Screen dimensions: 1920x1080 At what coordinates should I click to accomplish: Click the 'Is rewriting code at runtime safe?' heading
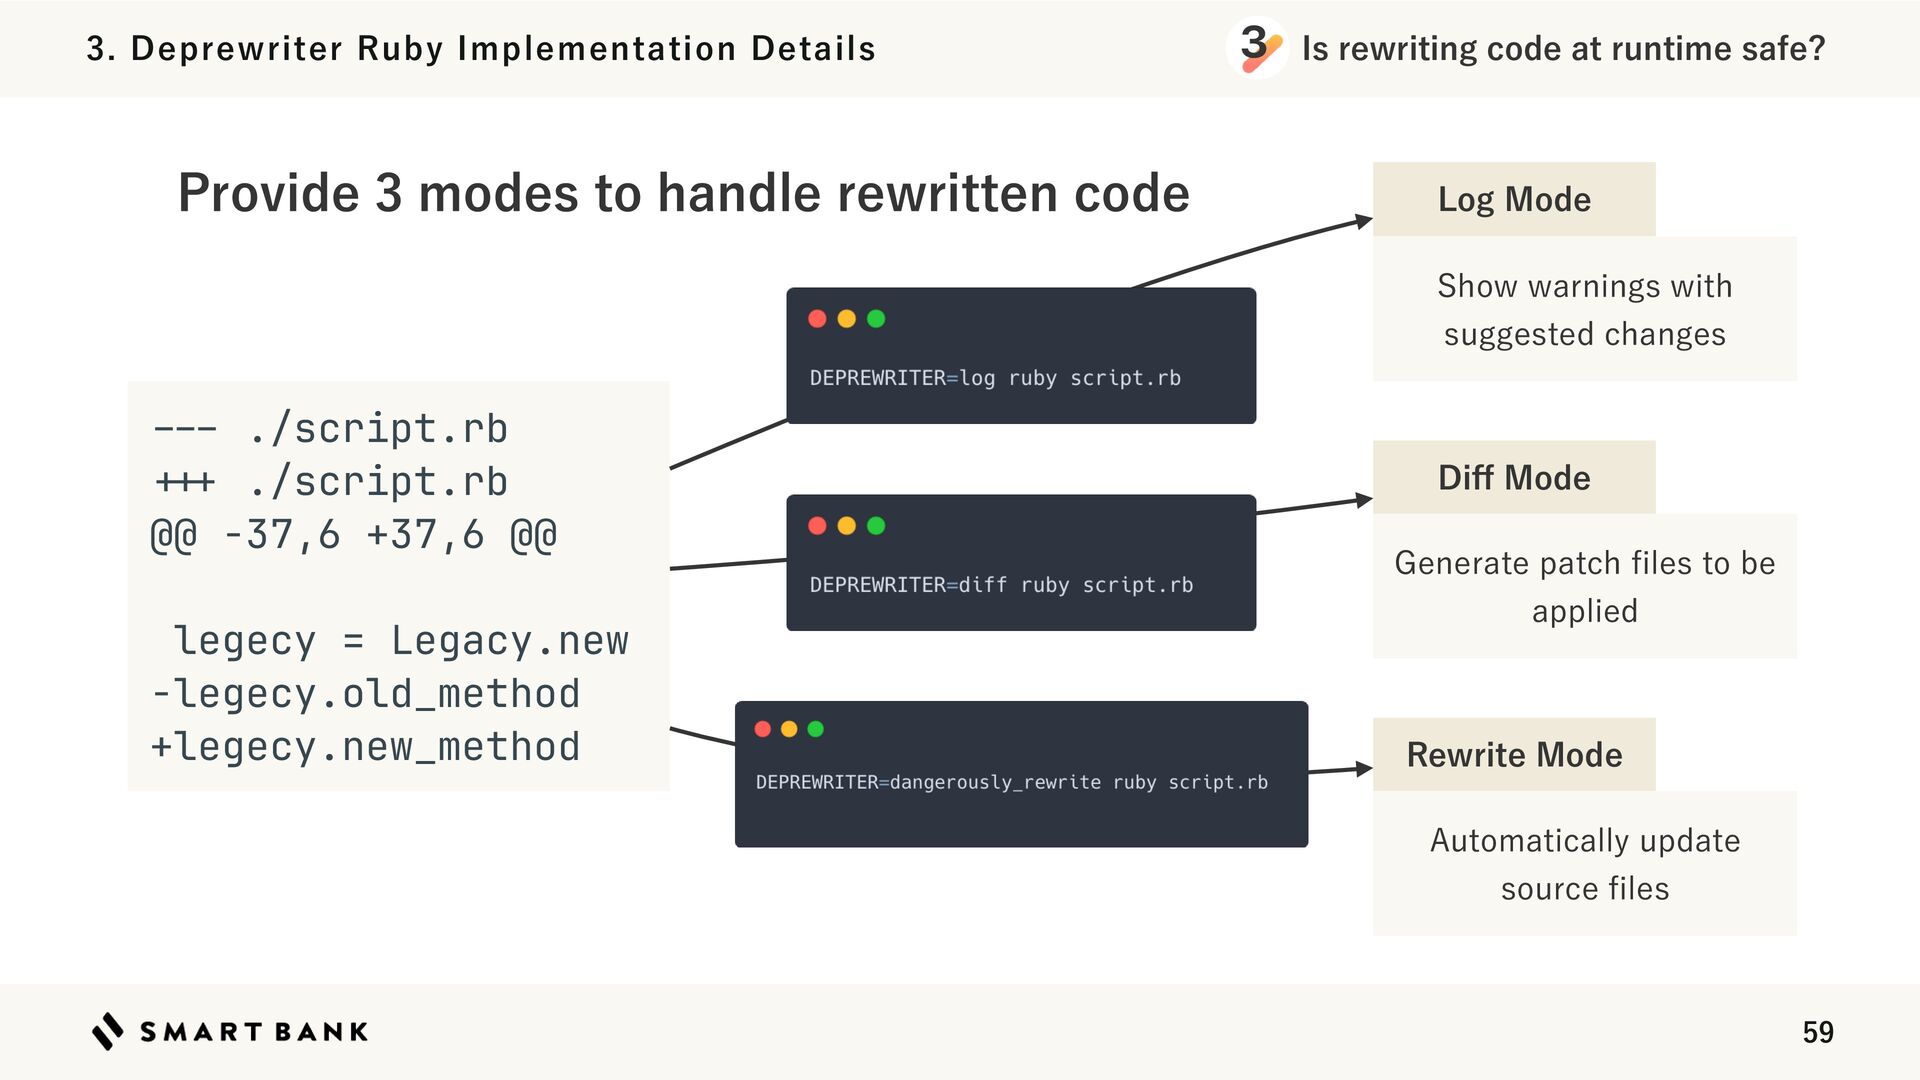click(1563, 48)
